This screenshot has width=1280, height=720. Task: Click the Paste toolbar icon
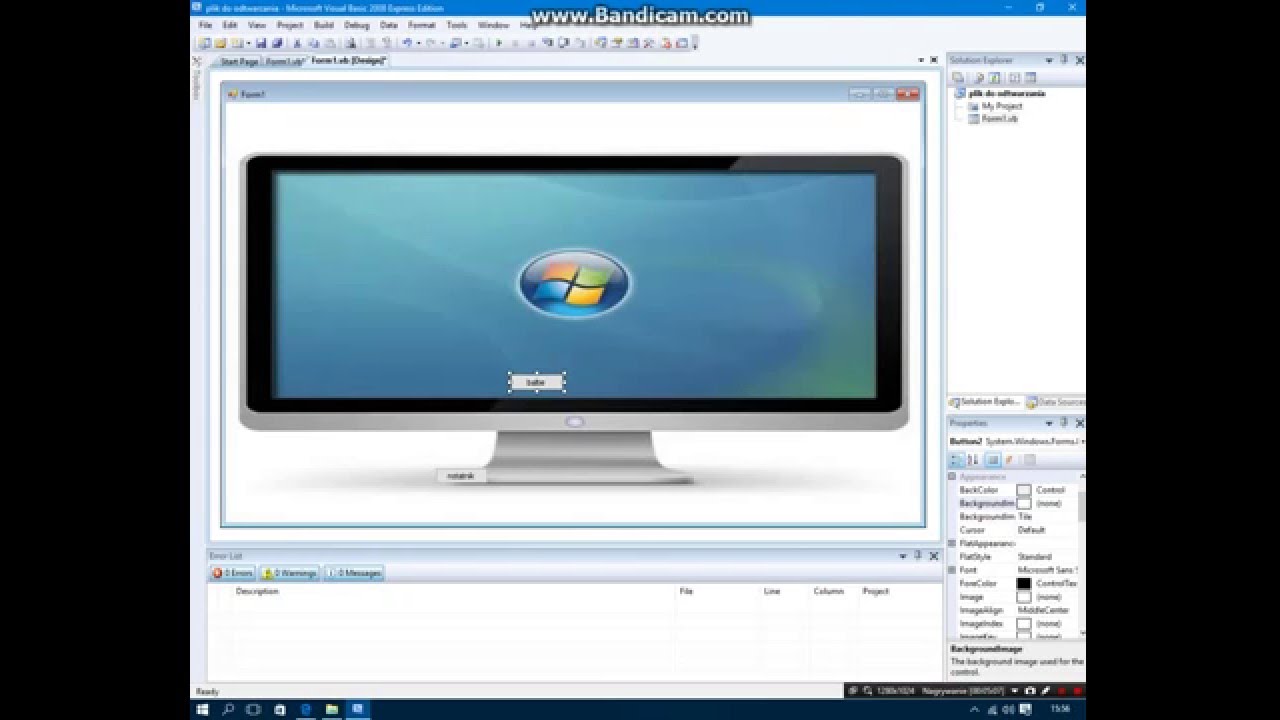click(330, 43)
